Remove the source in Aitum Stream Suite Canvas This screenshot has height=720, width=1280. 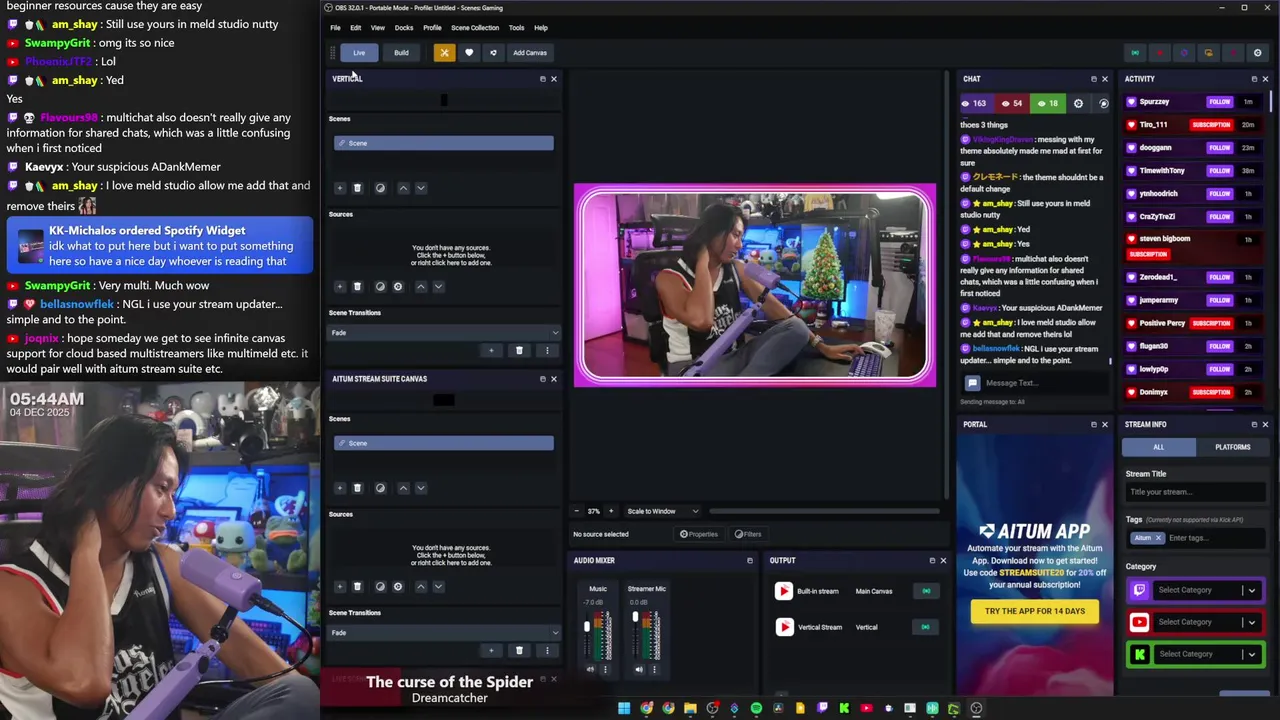point(357,587)
